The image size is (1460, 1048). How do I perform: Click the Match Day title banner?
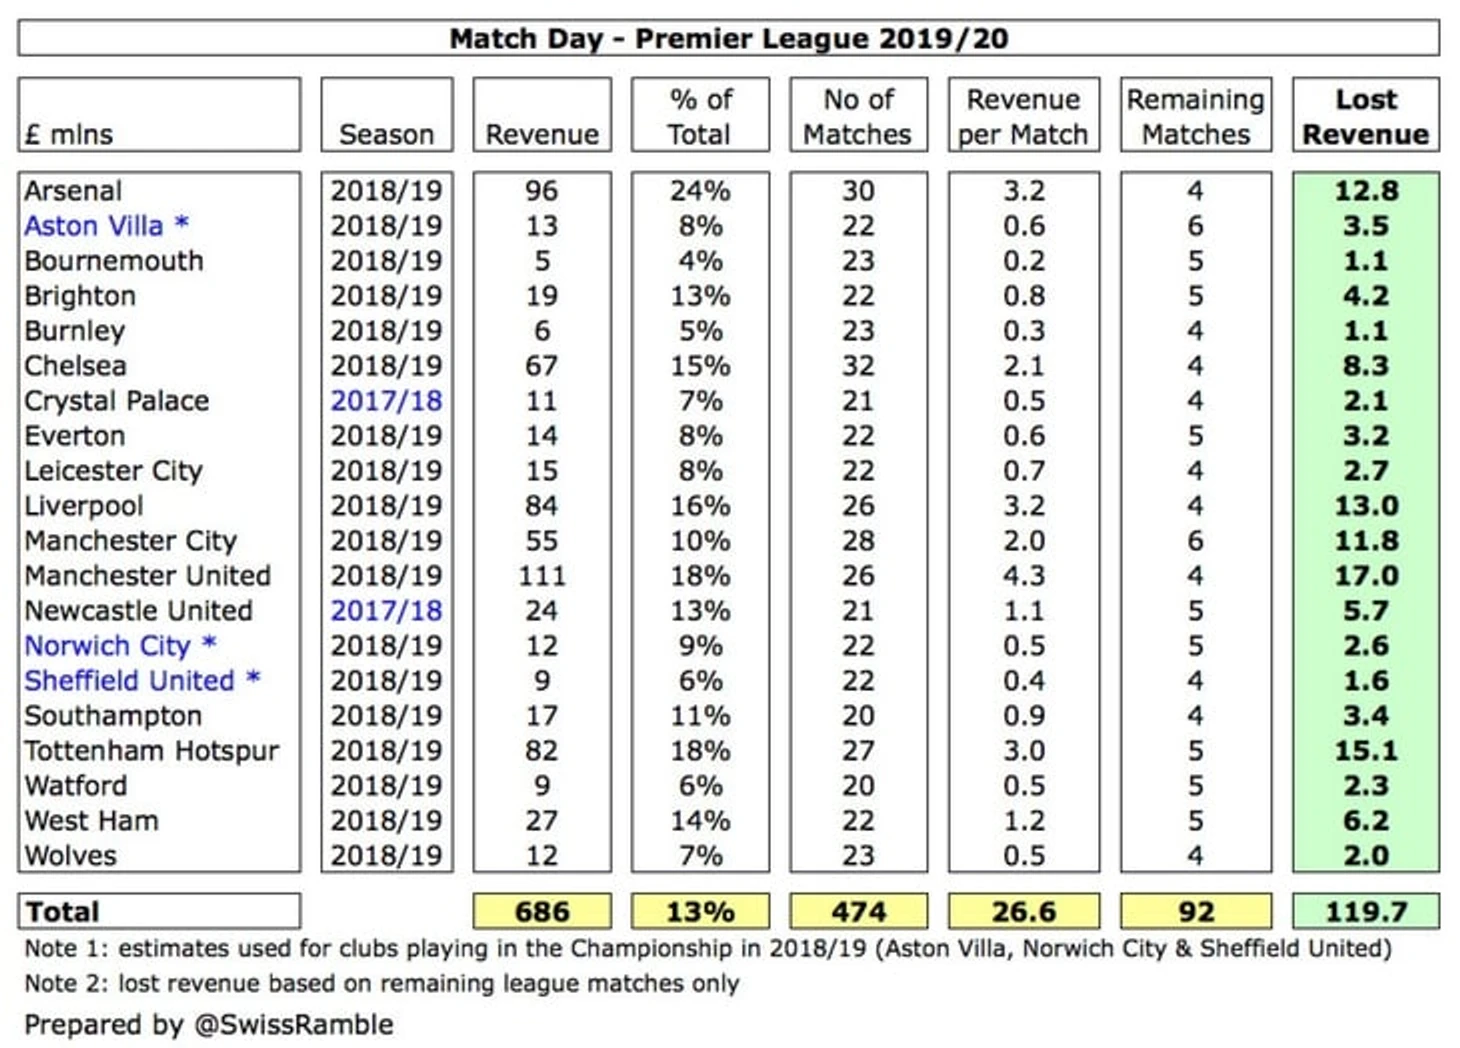[728, 38]
